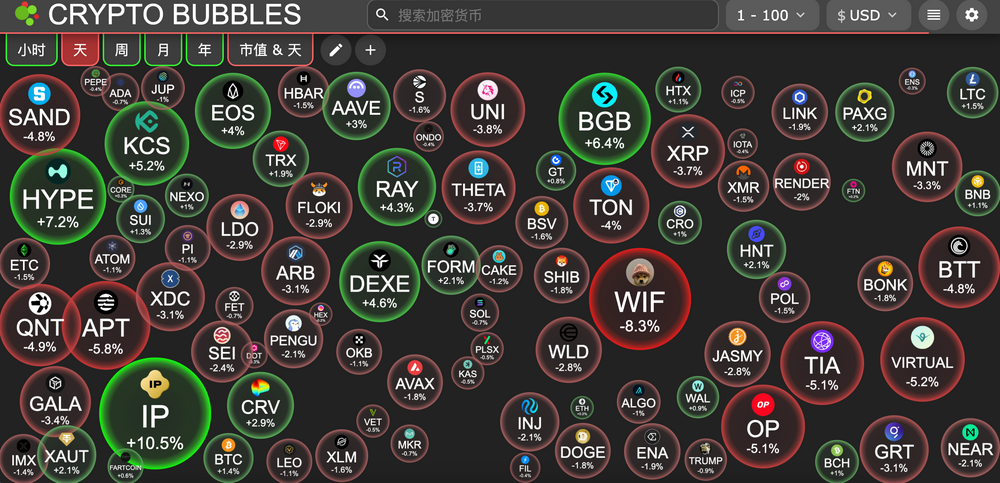
Task: Open the XDC bubble
Action: (x=170, y=297)
